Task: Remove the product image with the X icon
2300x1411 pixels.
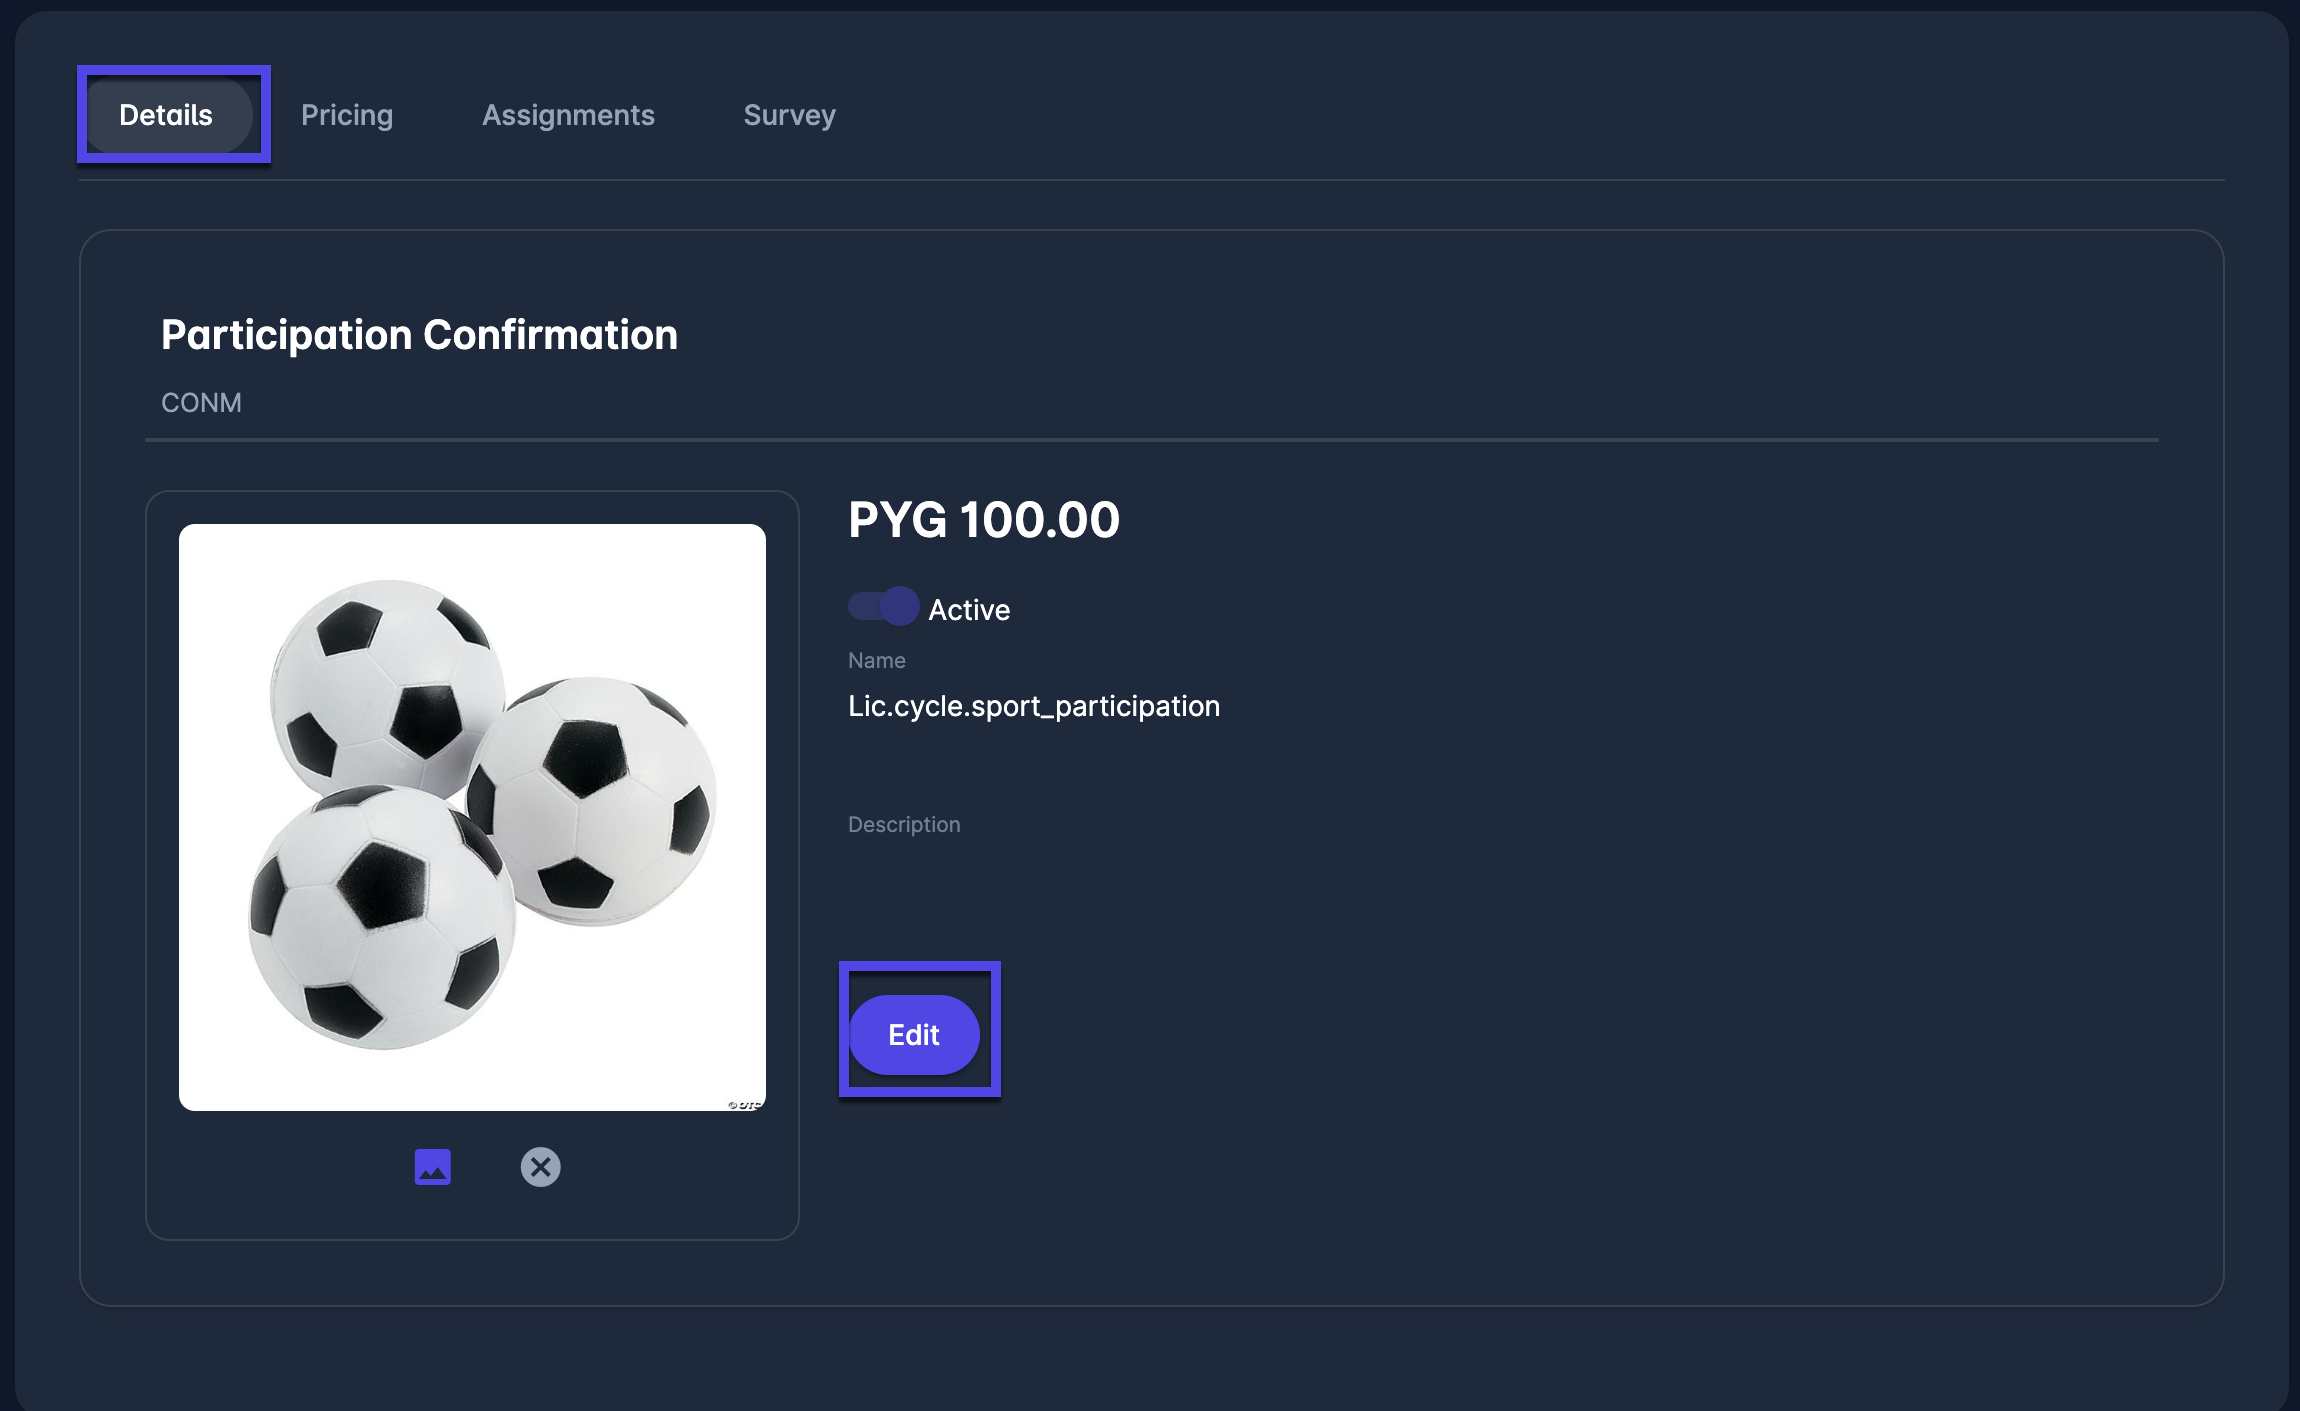Action: (x=540, y=1167)
